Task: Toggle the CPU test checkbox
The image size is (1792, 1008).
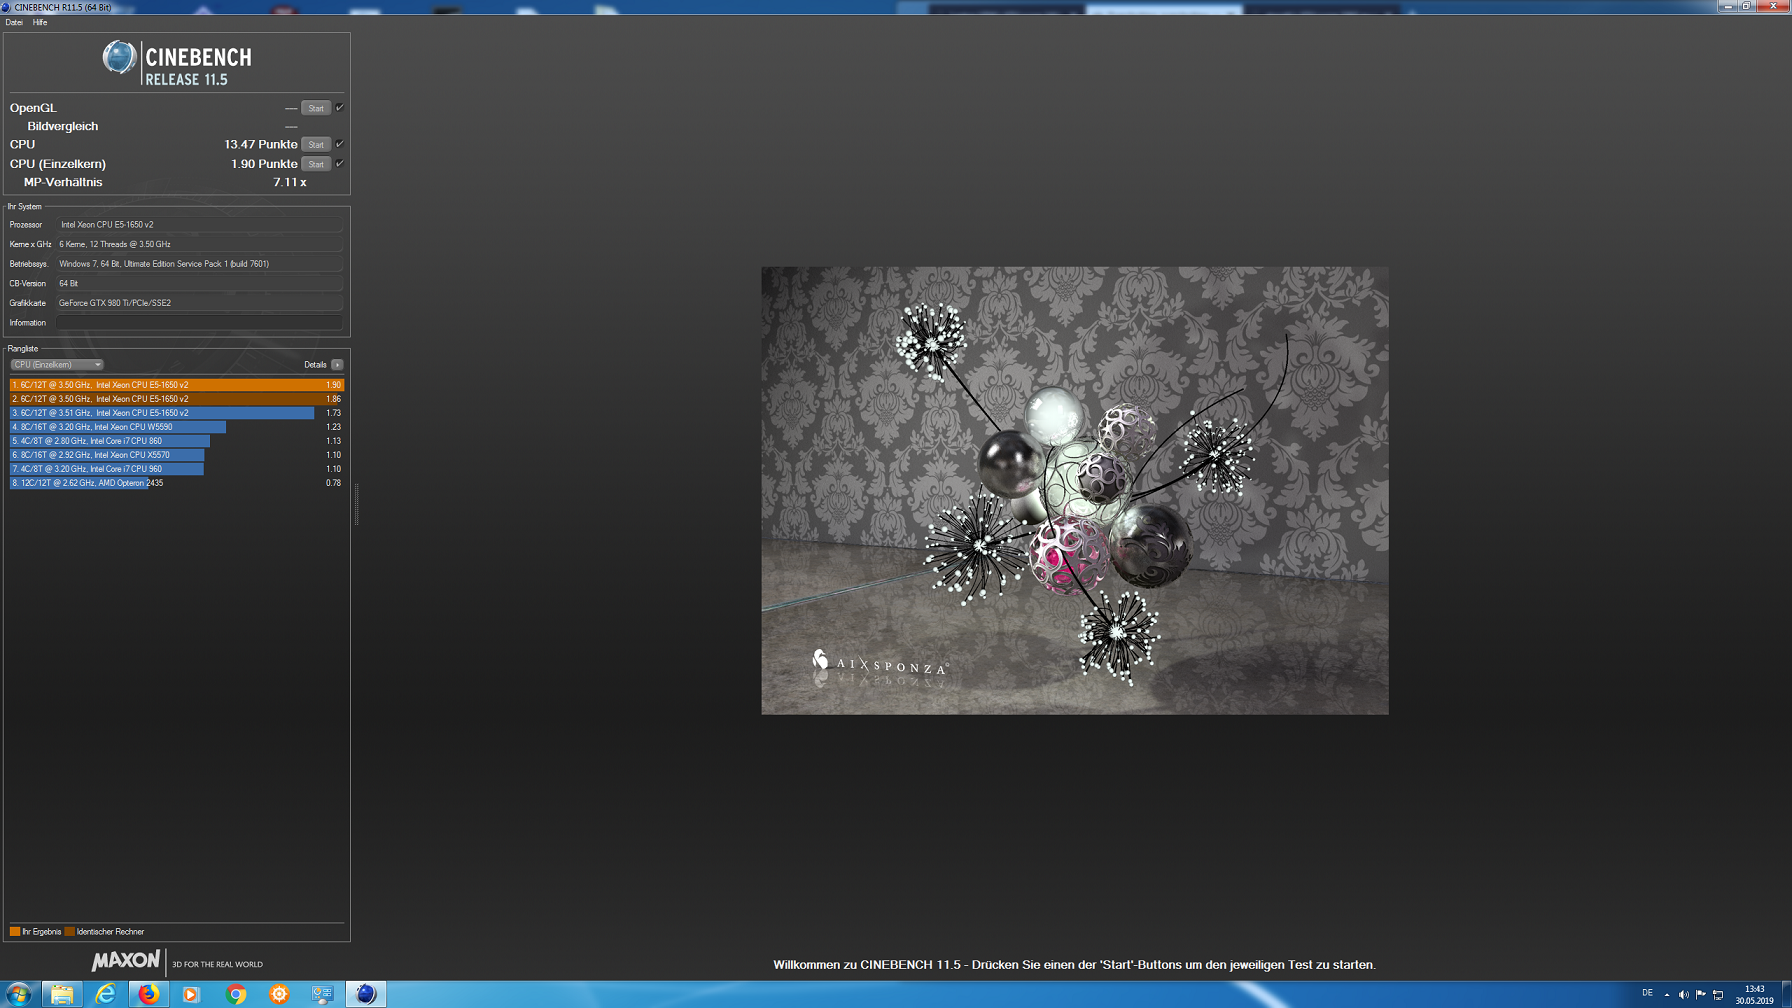Action: point(340,144)
